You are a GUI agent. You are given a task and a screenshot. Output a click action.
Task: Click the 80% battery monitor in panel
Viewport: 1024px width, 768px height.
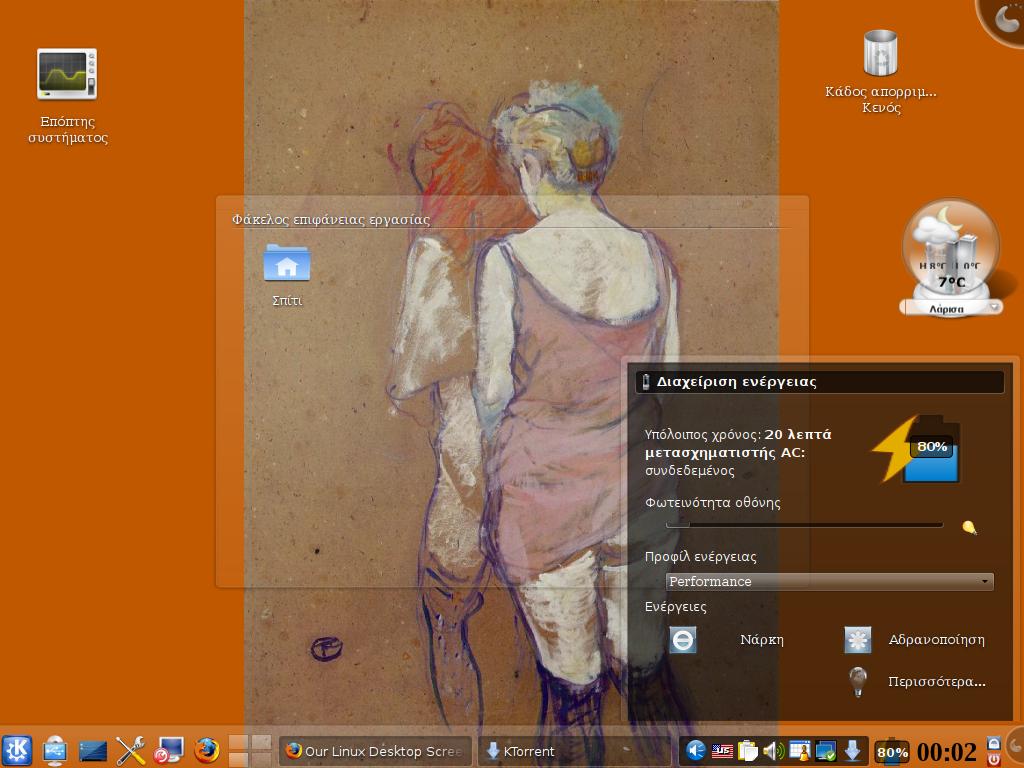tap(892, 752)
